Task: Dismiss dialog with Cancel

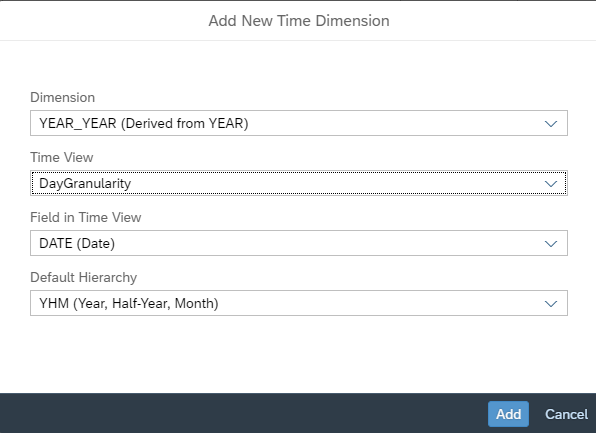Action: pyautogui.click(x=566, y=414)
